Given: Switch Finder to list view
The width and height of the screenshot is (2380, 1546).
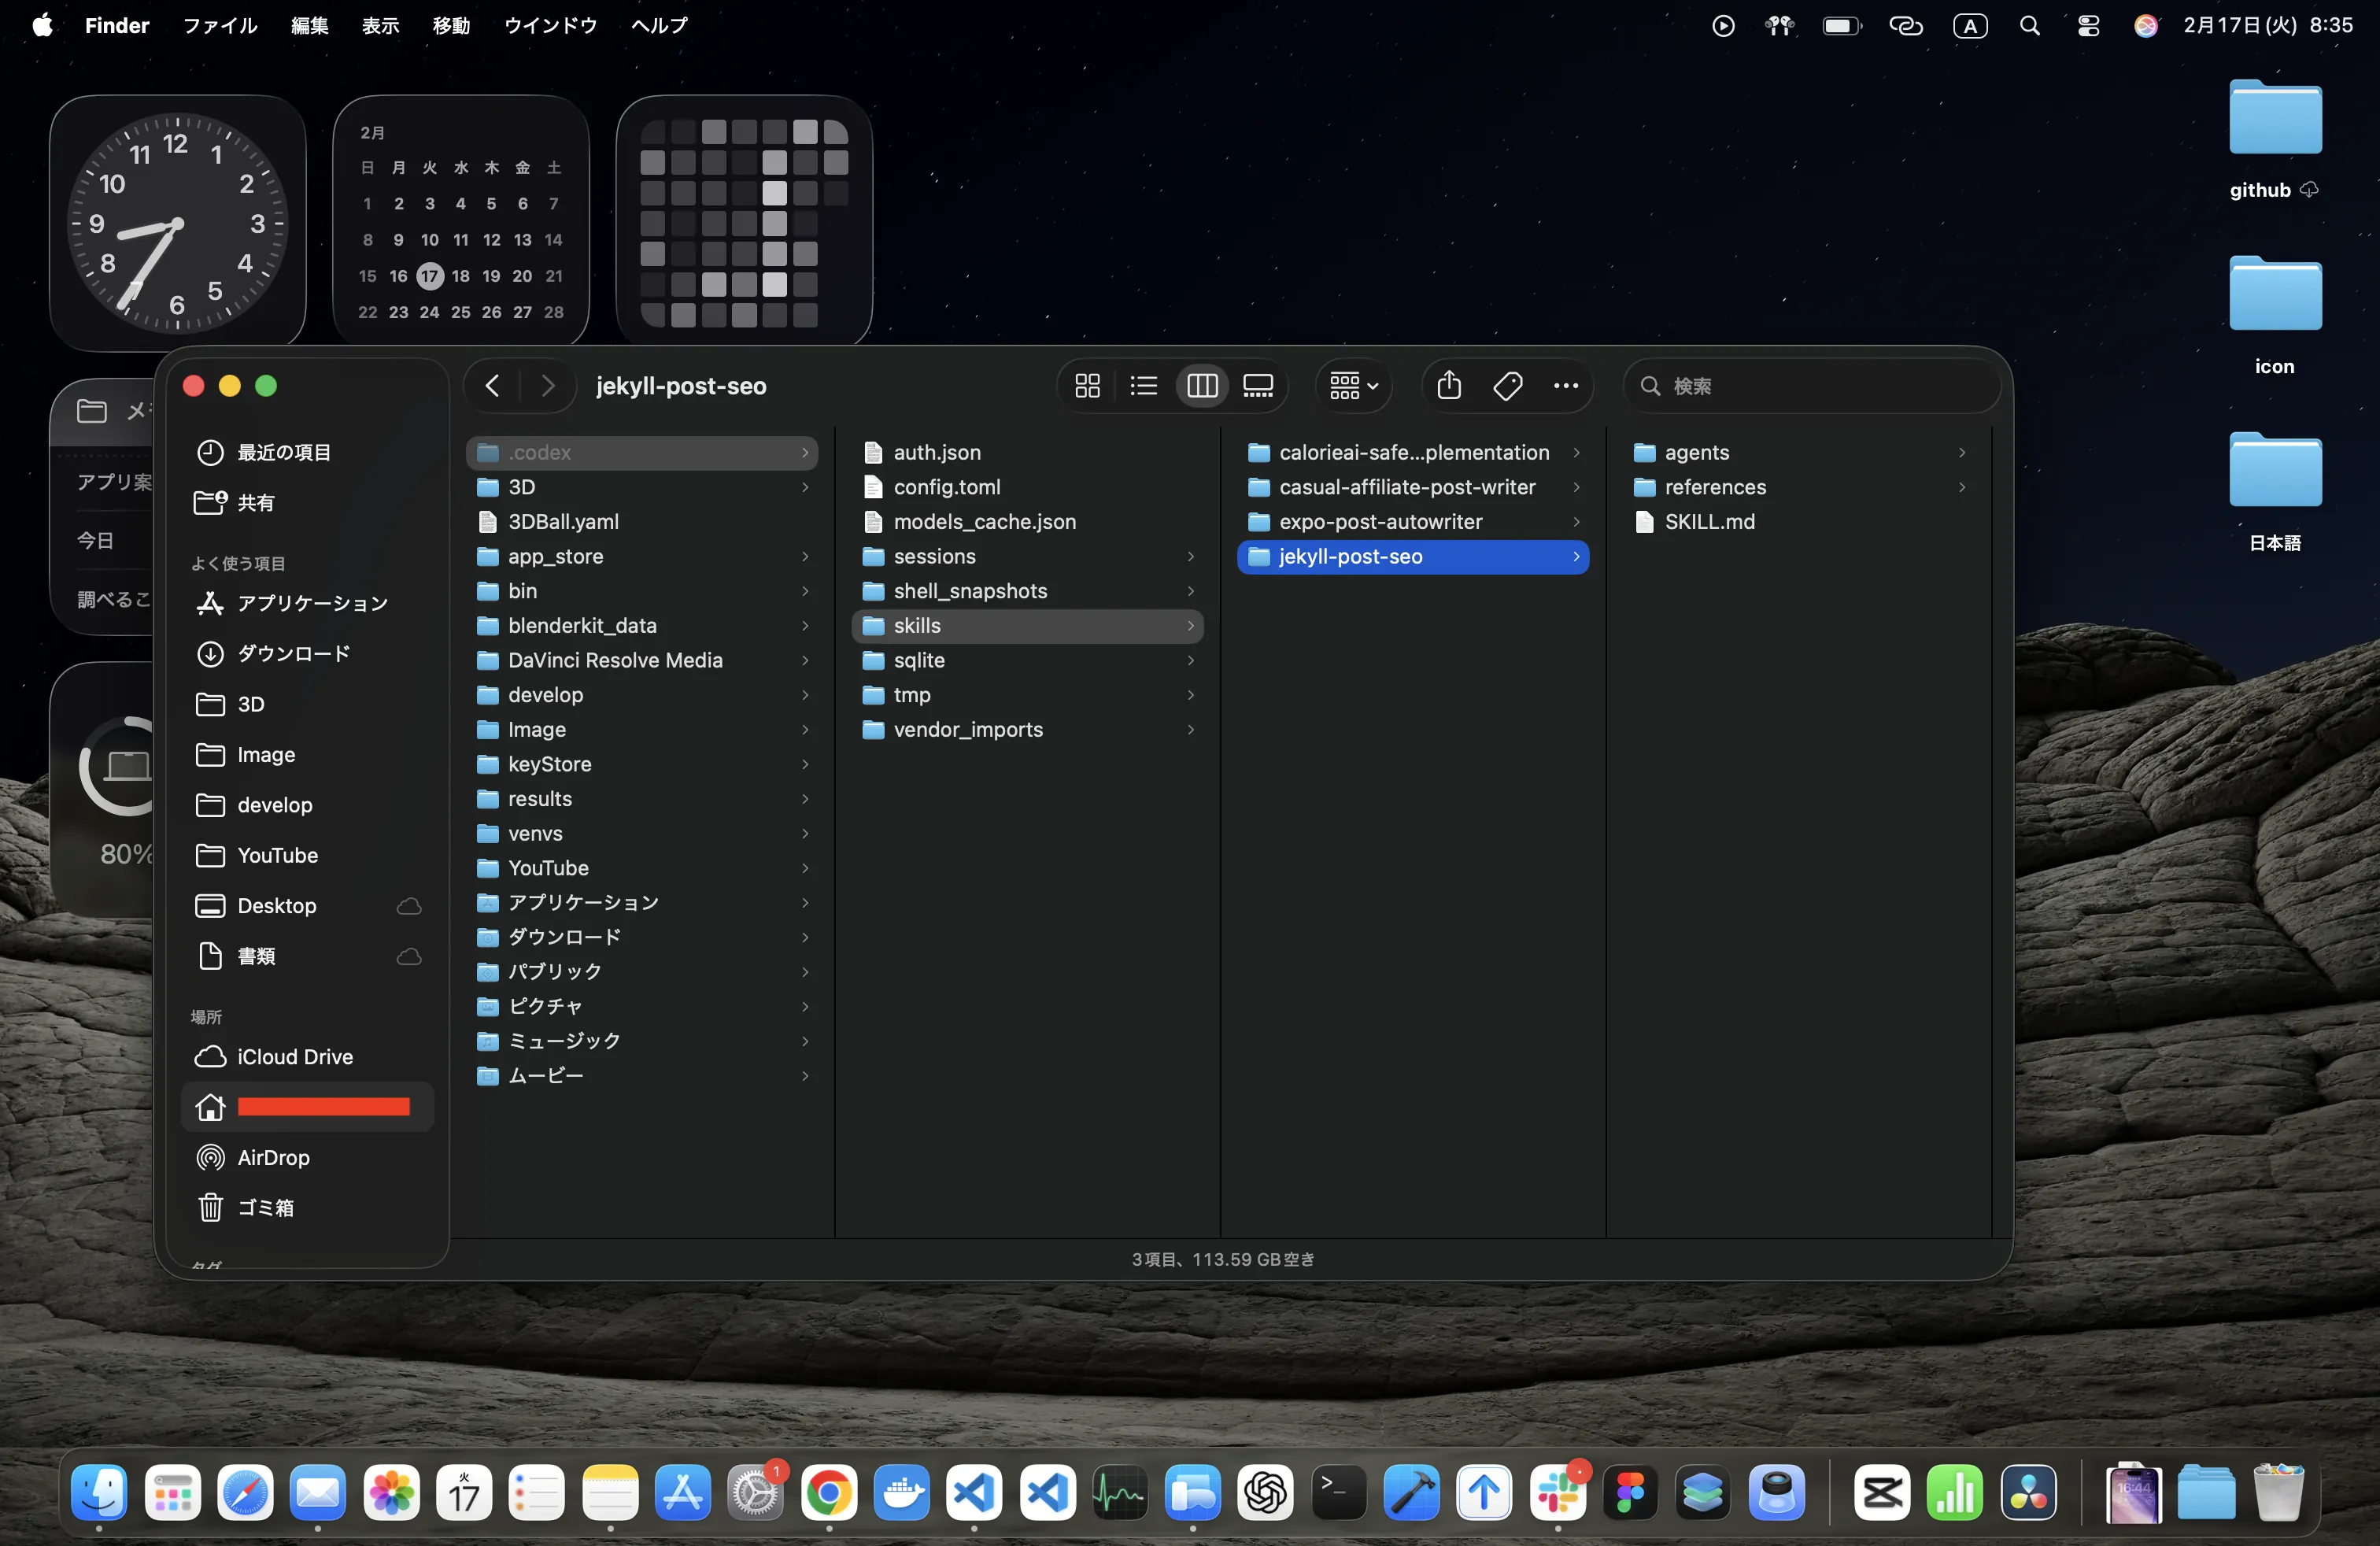Looking at the screenshot, I should click(1143, 386).
